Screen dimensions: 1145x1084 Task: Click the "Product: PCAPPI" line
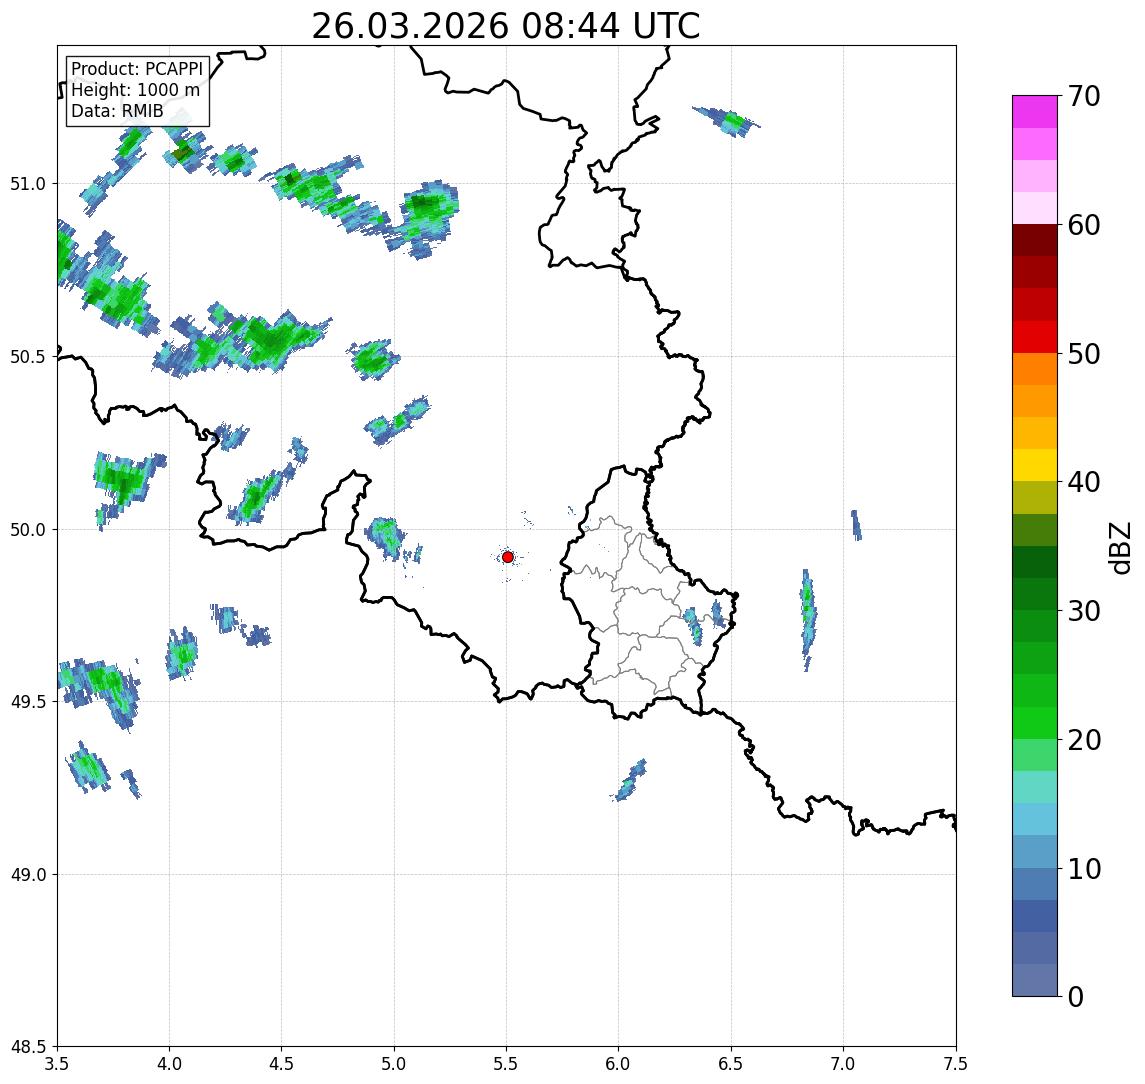point(137,69)
